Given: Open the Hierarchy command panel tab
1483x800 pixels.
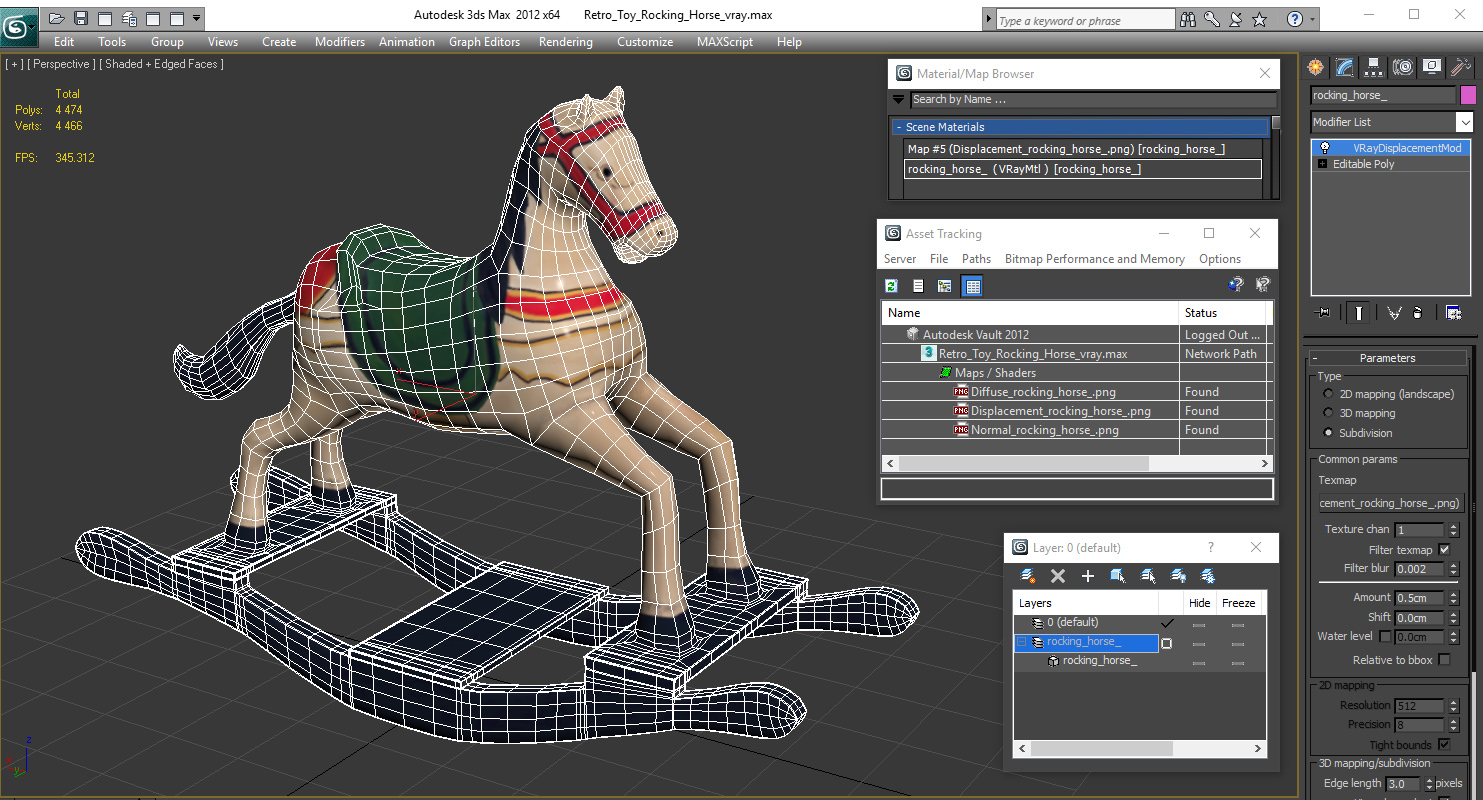Looking at the screenshot, I should click(x=1374, y=67).
